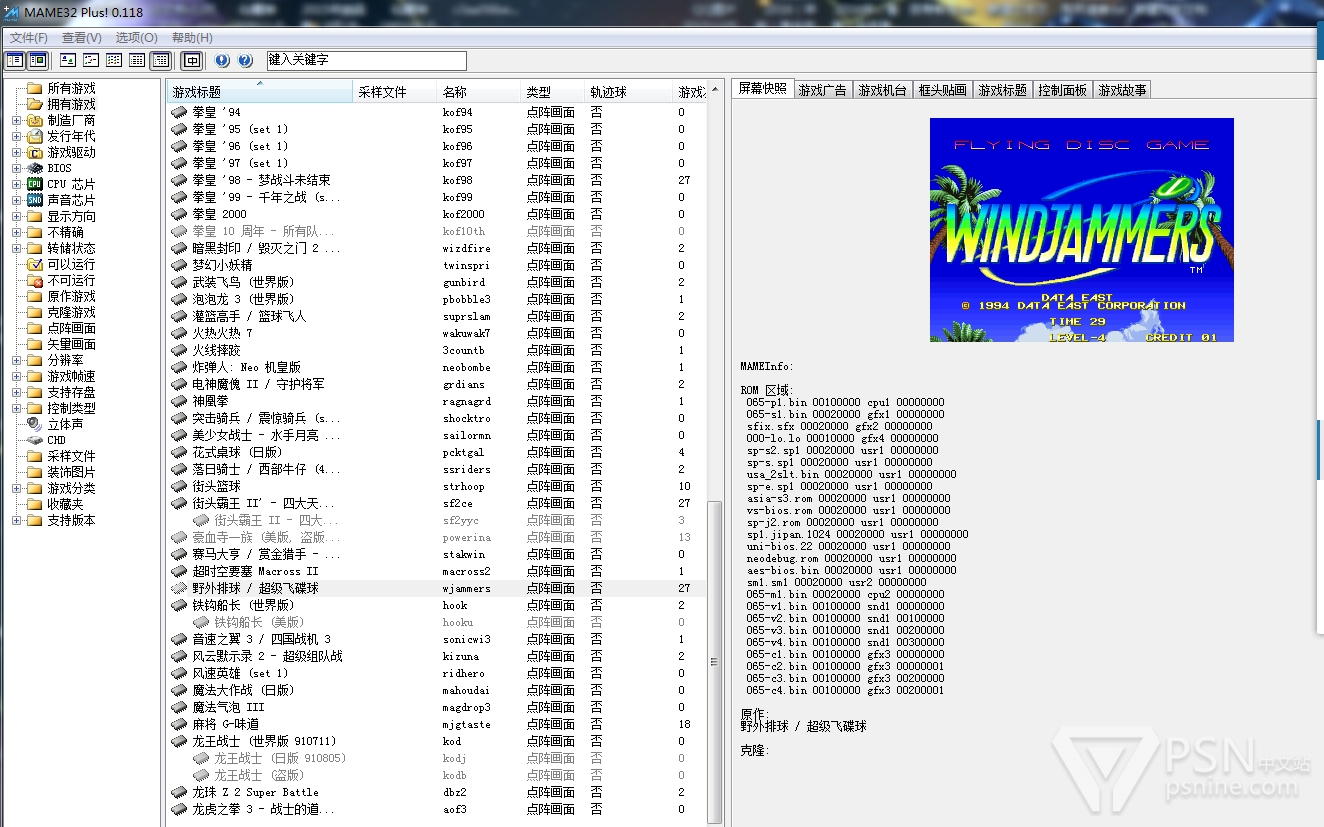
Task: Switch to the 框头贴画 tab
Action: tap(942, 90)
